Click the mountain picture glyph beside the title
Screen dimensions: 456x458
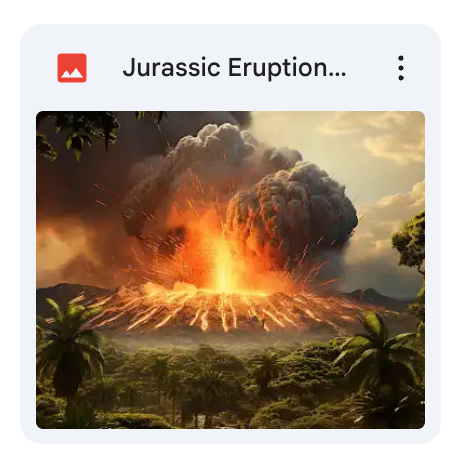pos(72,68)
